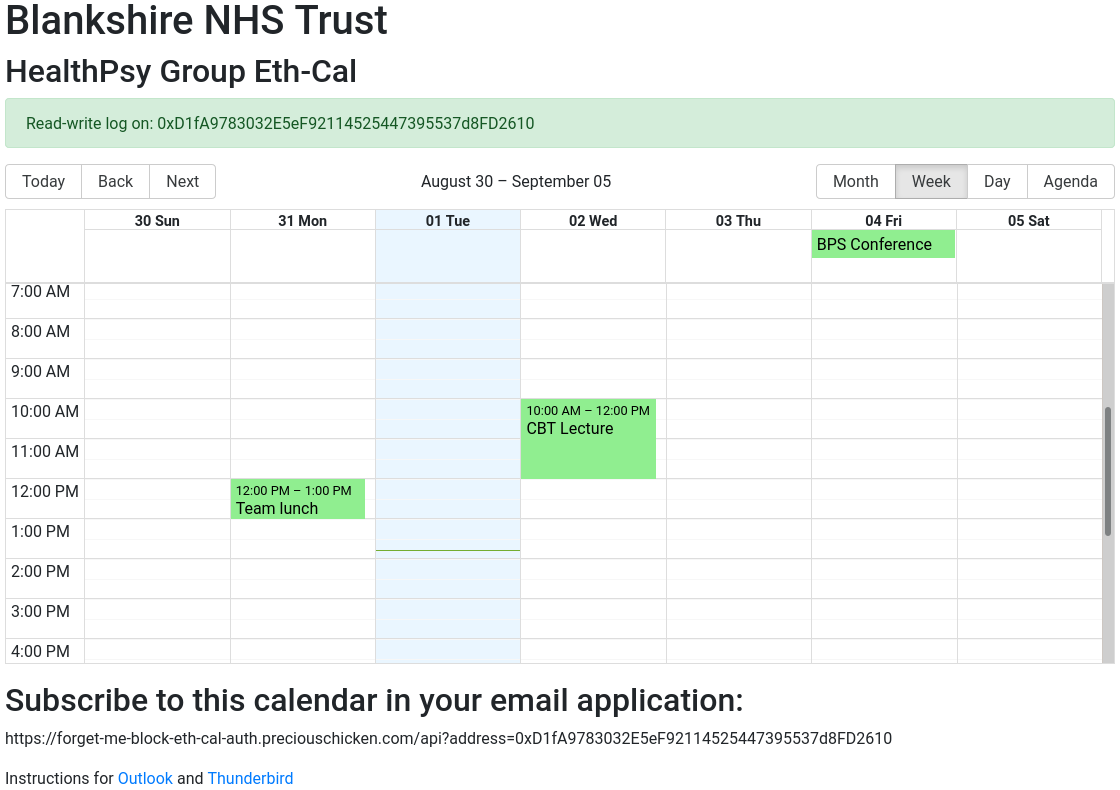This screenshot has height=790, width=1120.
Task: Switch to Day view
Action: [997, 181]
